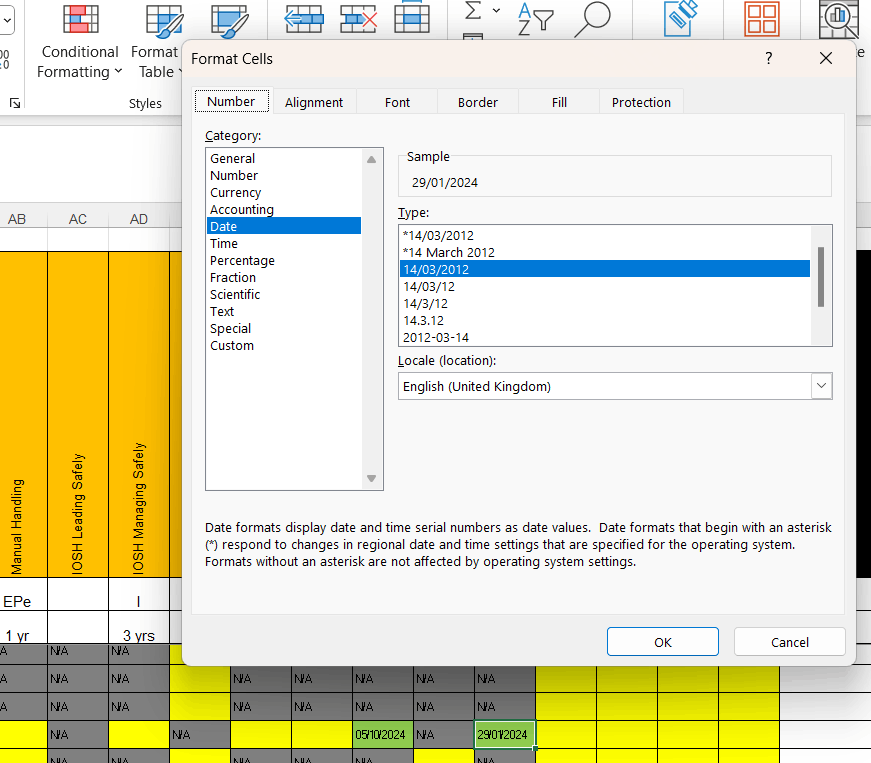Click the IOSH Leading Safely header cell
Screen dimensions: 871x763
pos(78,414)
